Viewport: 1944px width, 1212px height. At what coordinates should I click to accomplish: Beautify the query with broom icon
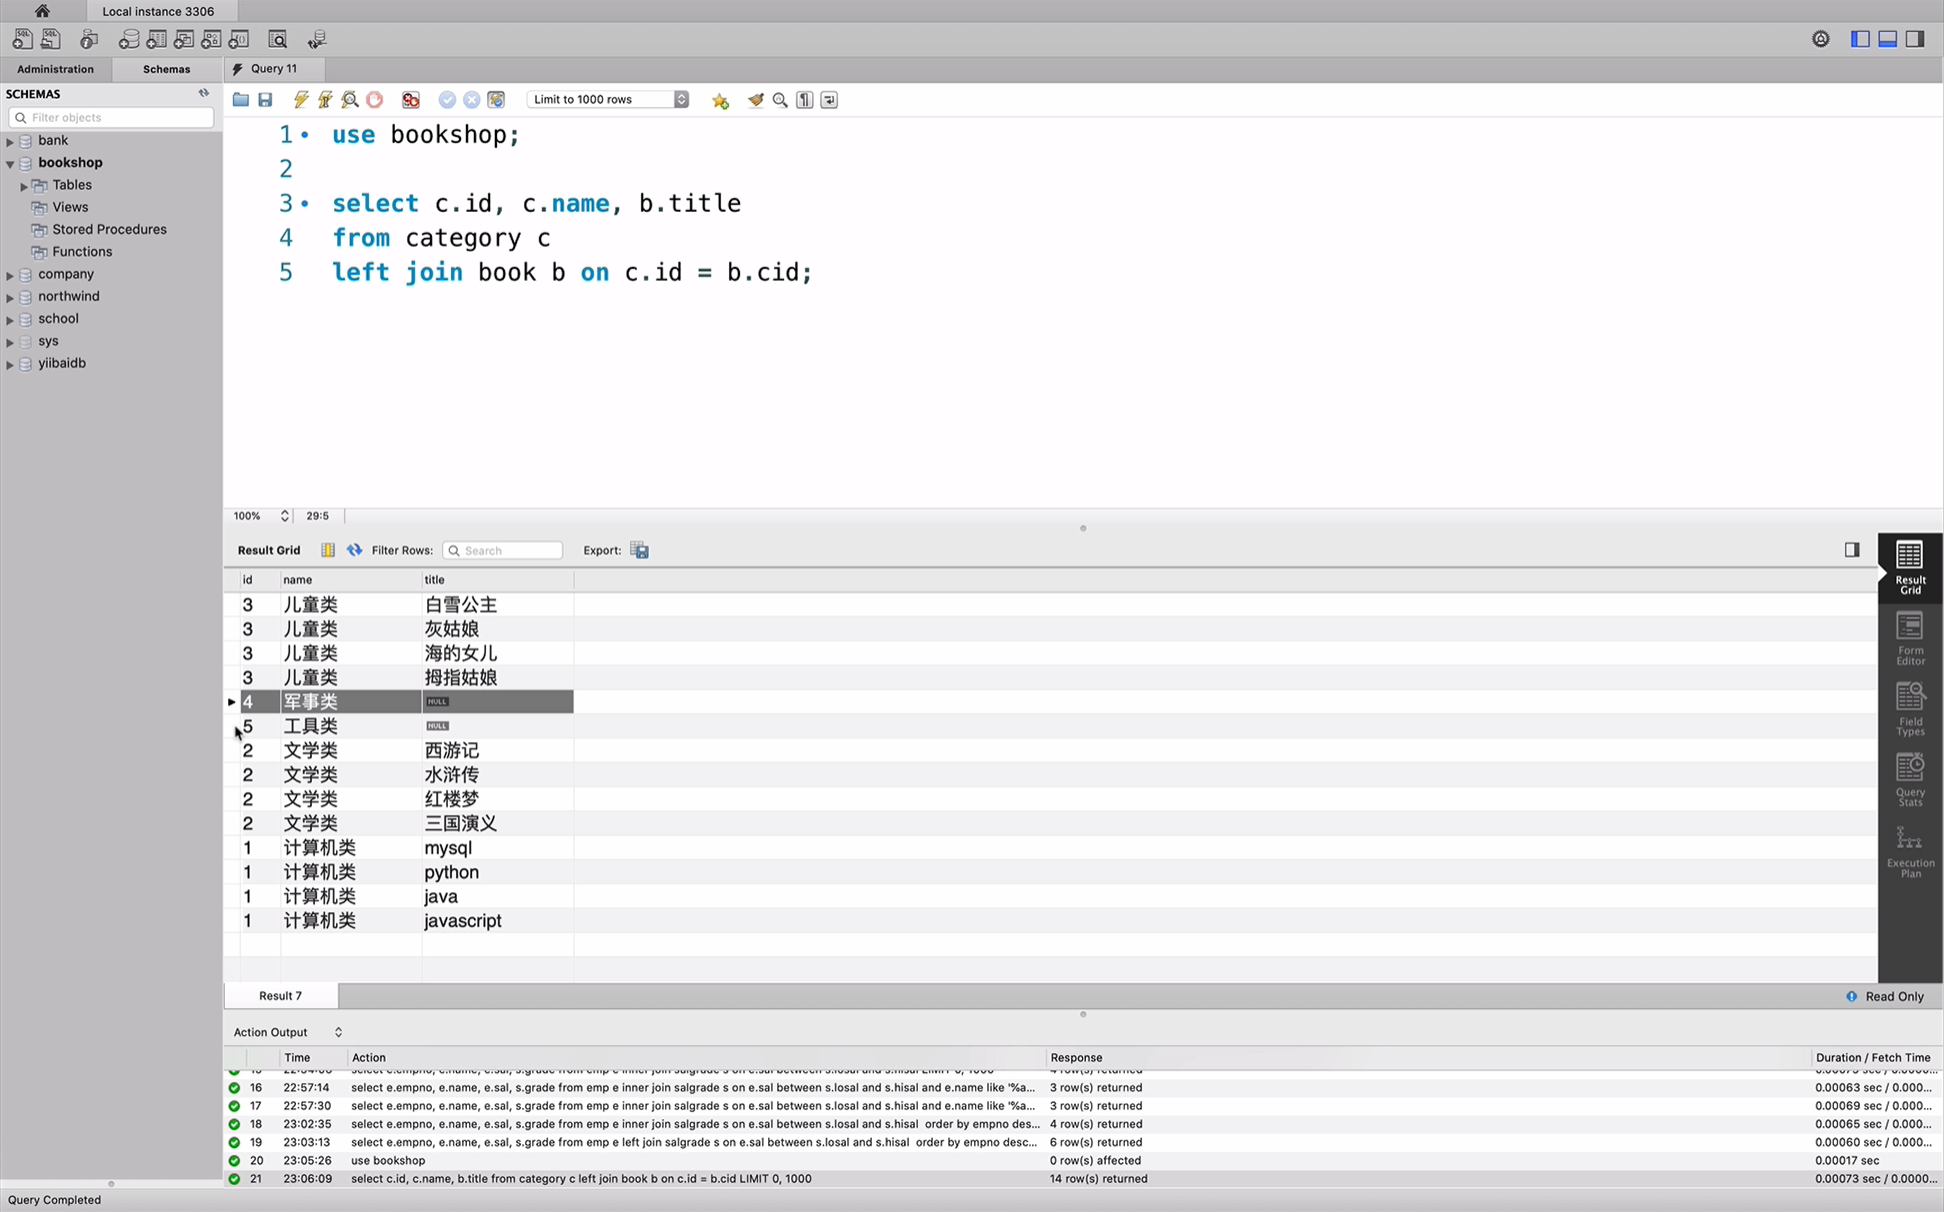756,100
